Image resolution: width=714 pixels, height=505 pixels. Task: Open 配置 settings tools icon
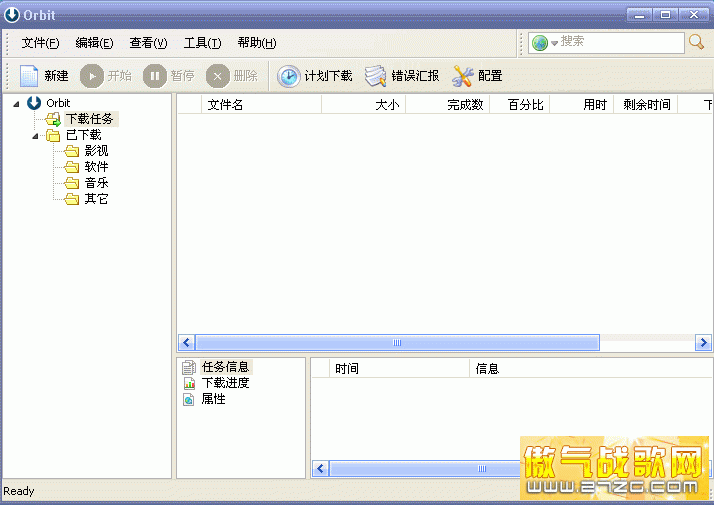(463, 76)
